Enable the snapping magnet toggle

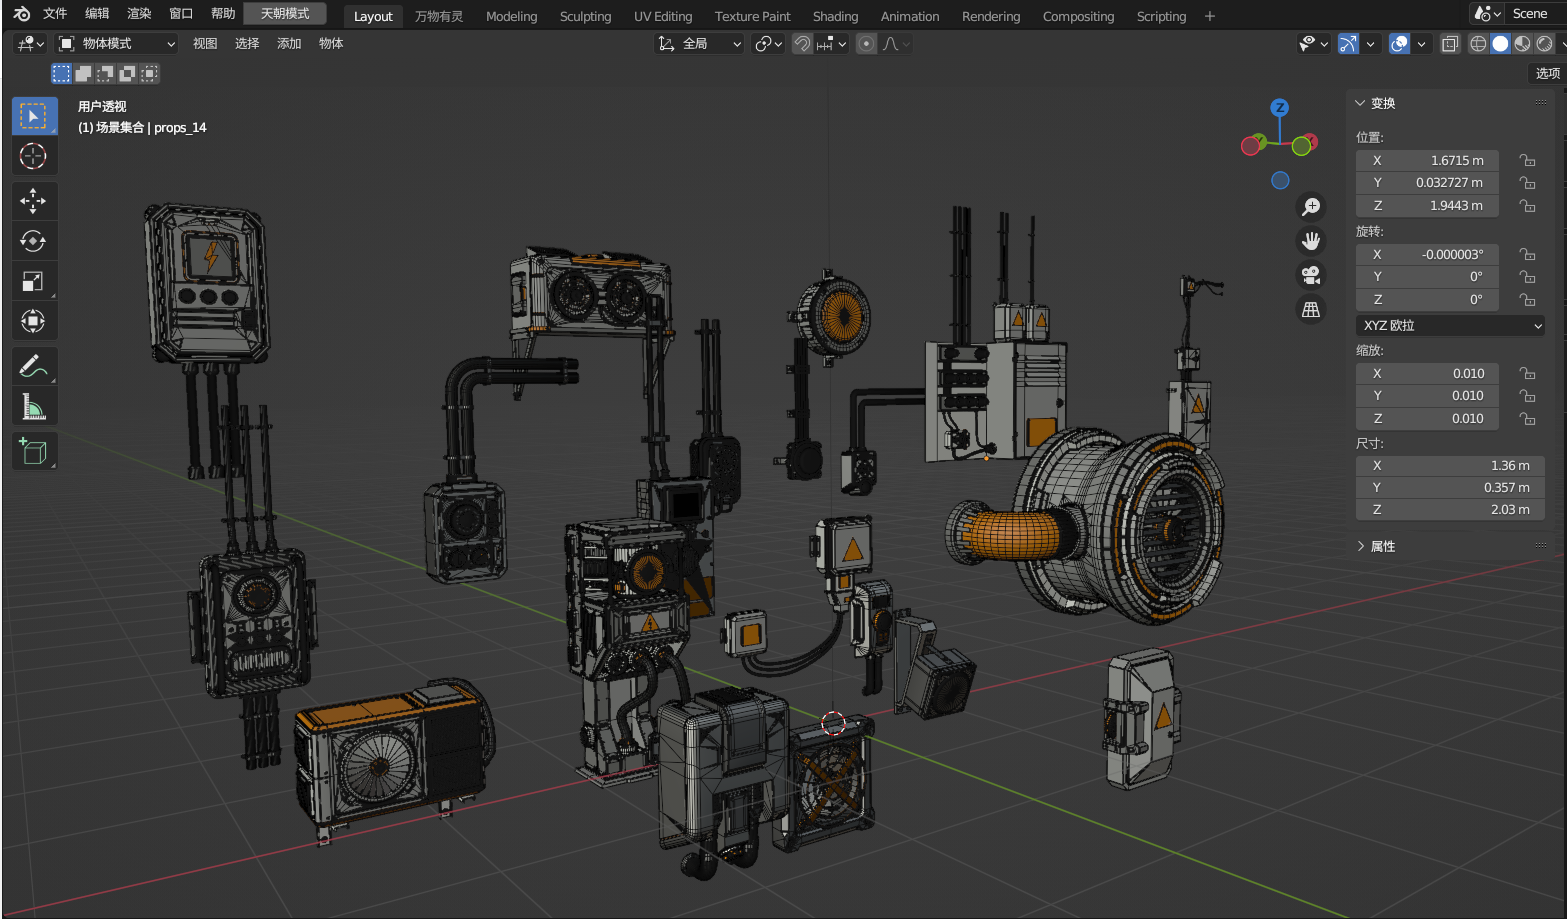[801, 43]
